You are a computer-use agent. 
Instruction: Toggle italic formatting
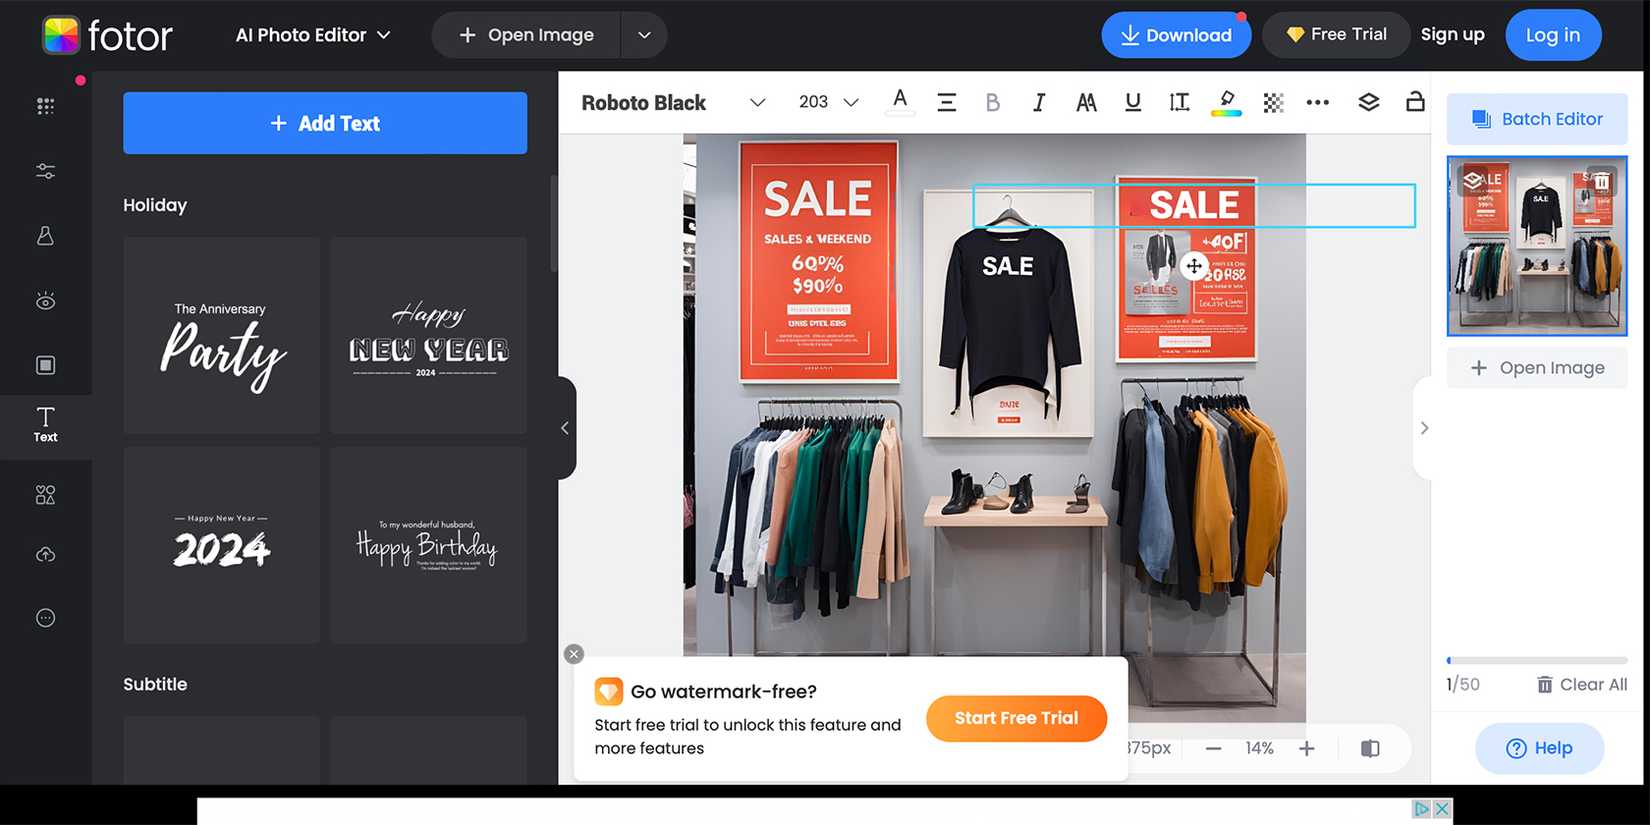pyautogui.click(x=1039, y=102)
